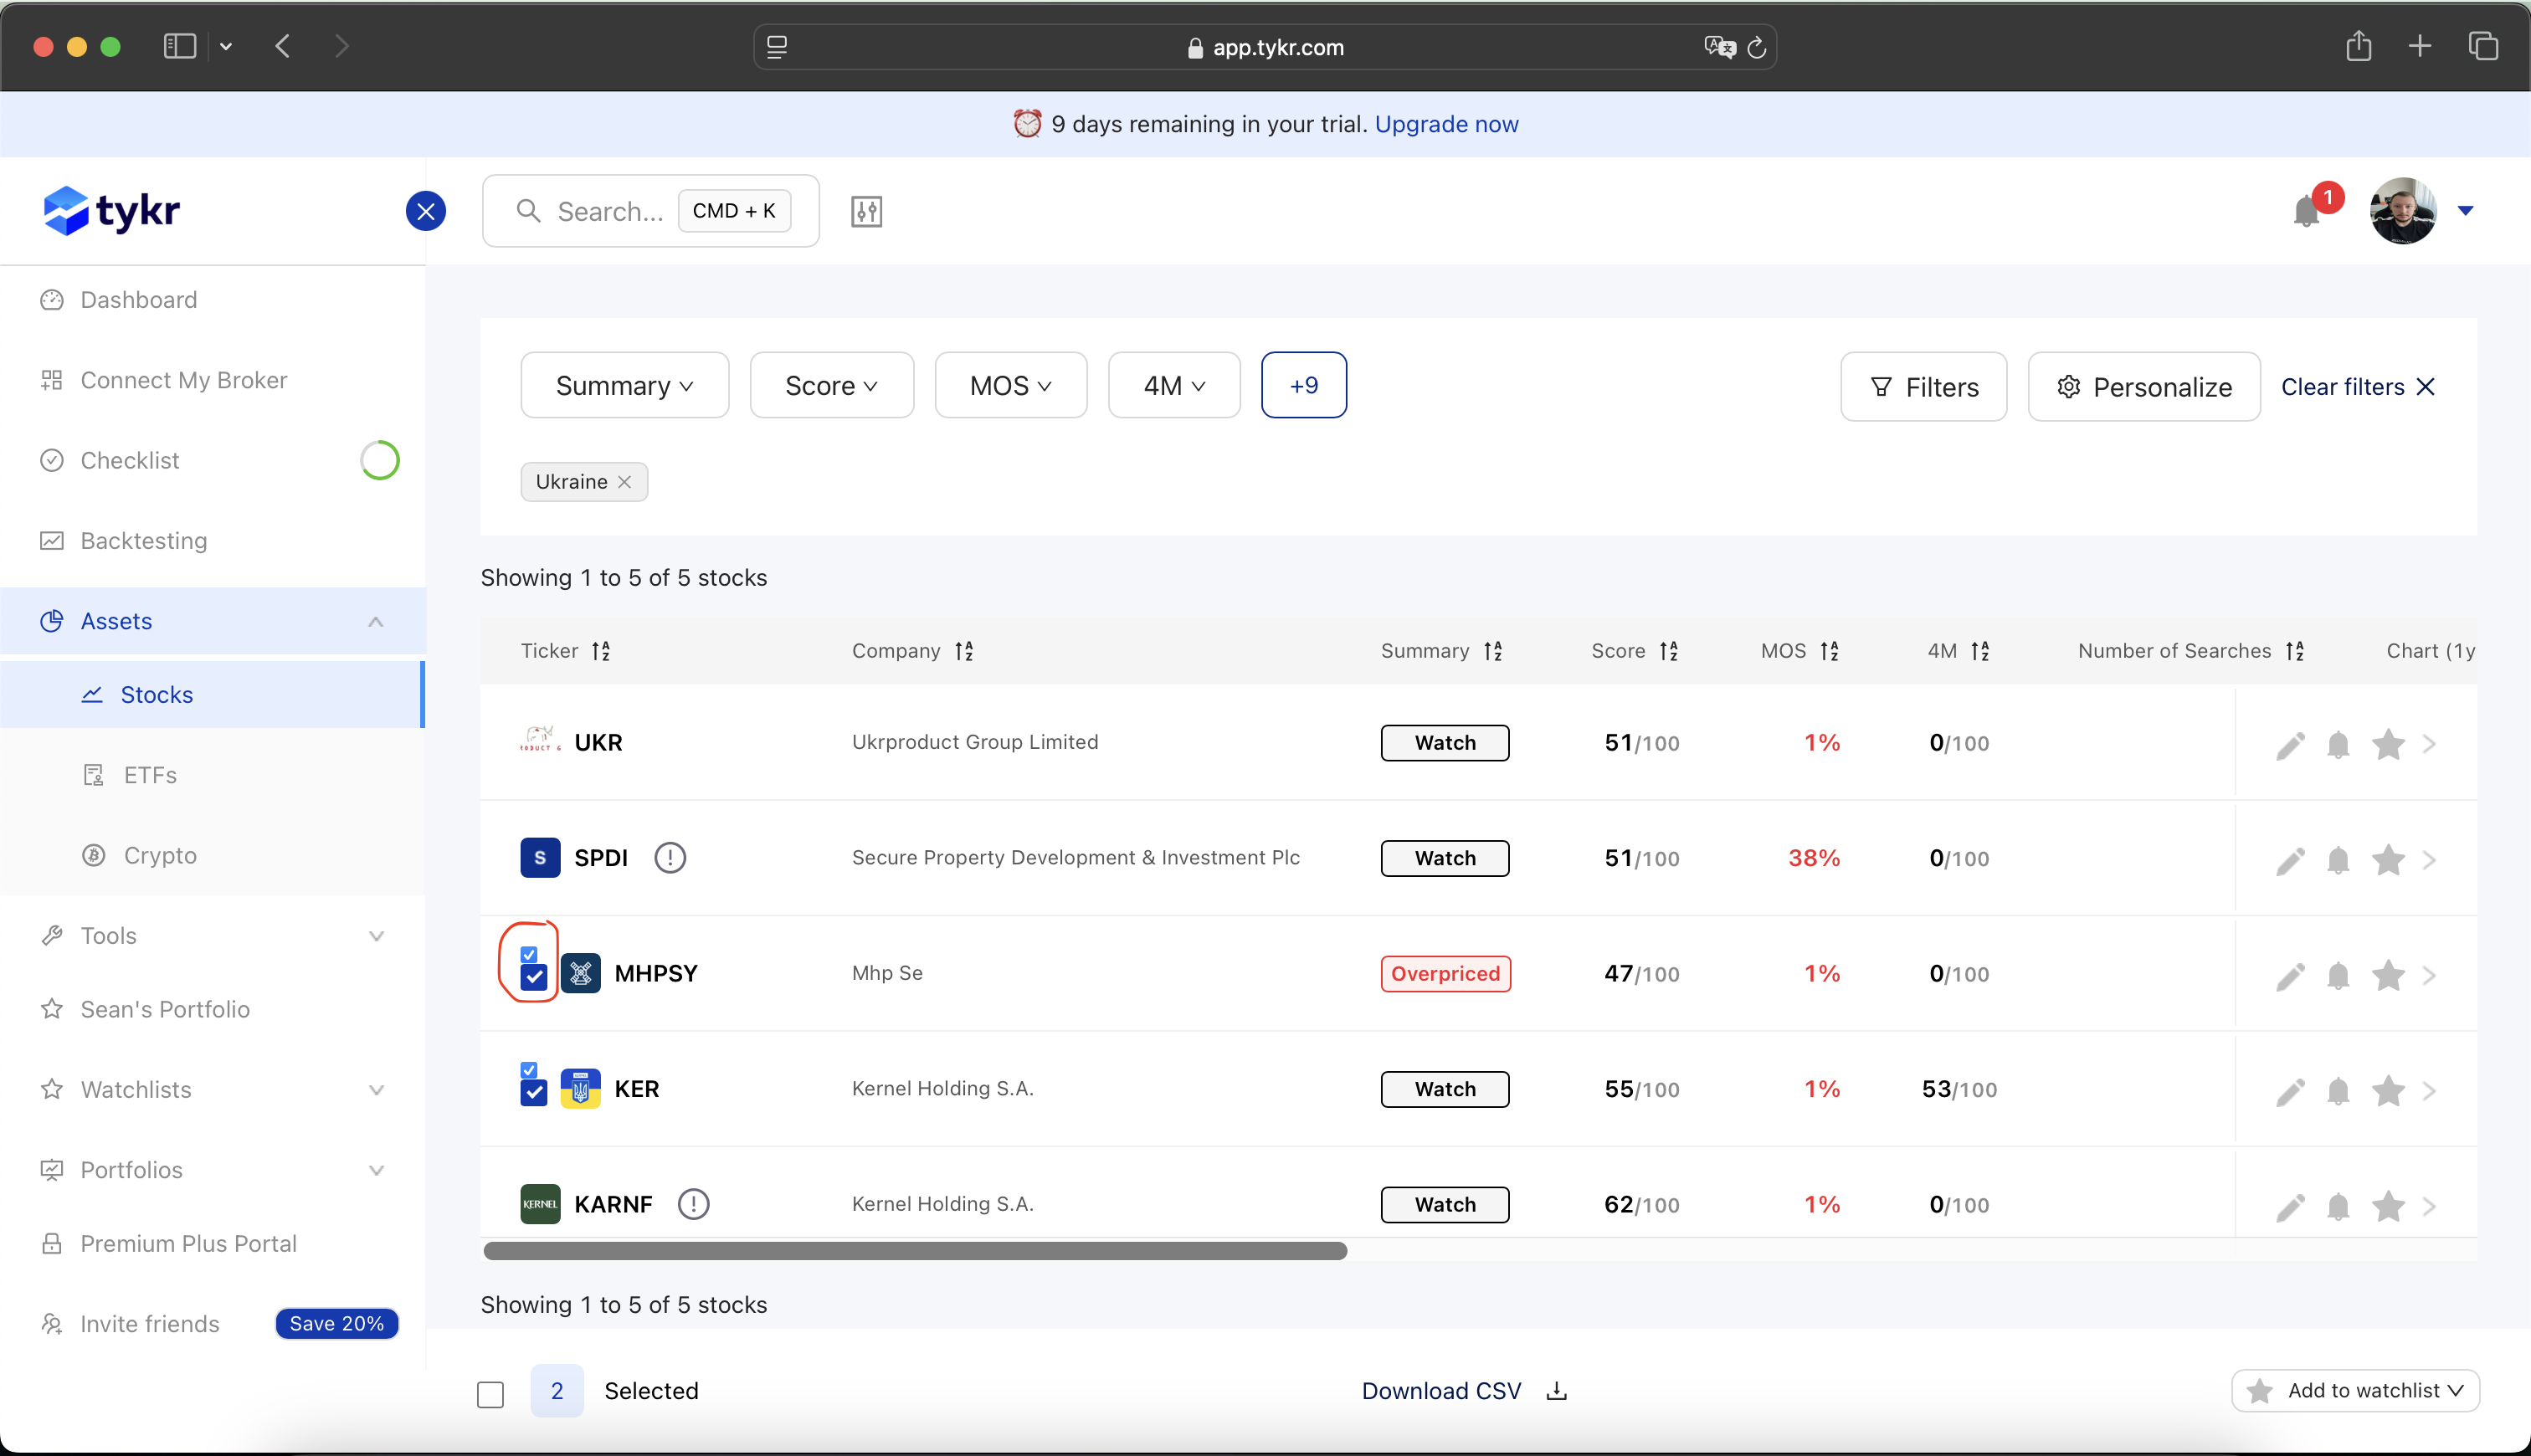Viewport: 2531px width, 1456px height.
Task: Sort by Number of Searches column
Action: 2295,652
